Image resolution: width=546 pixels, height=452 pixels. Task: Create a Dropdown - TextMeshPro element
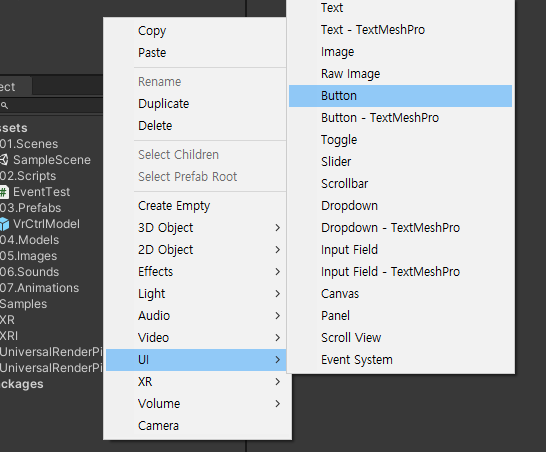[x=400, y=228]
